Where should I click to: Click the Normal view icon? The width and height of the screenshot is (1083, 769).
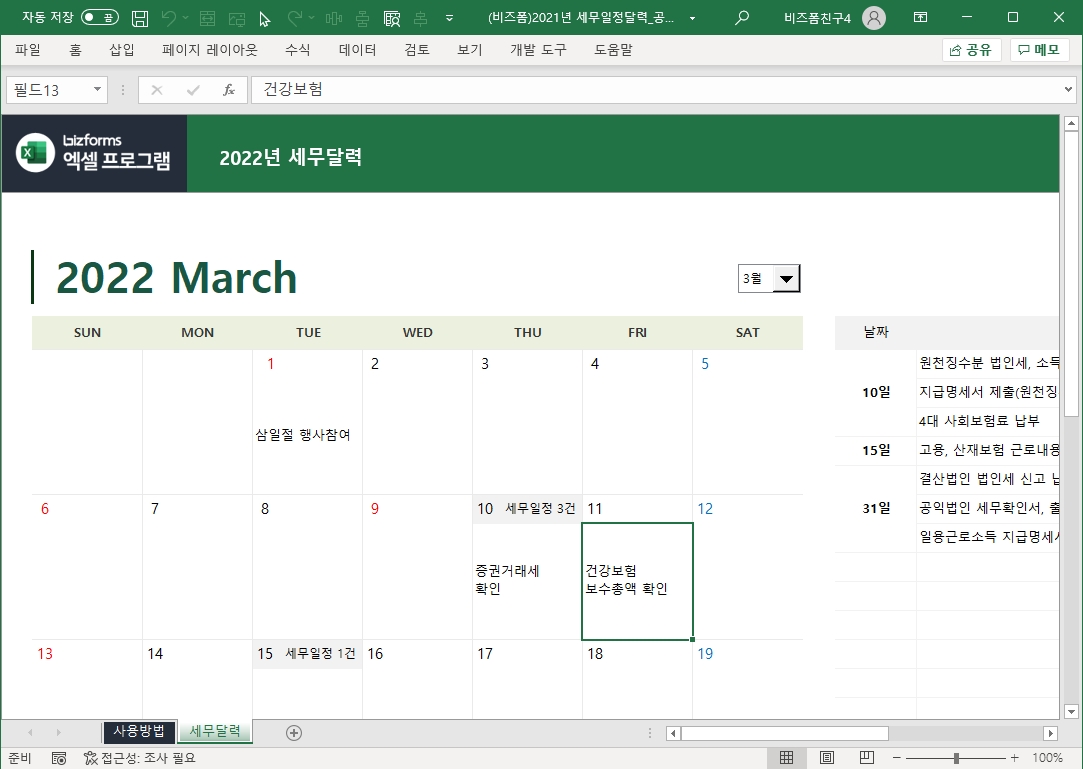pos(787,758)
